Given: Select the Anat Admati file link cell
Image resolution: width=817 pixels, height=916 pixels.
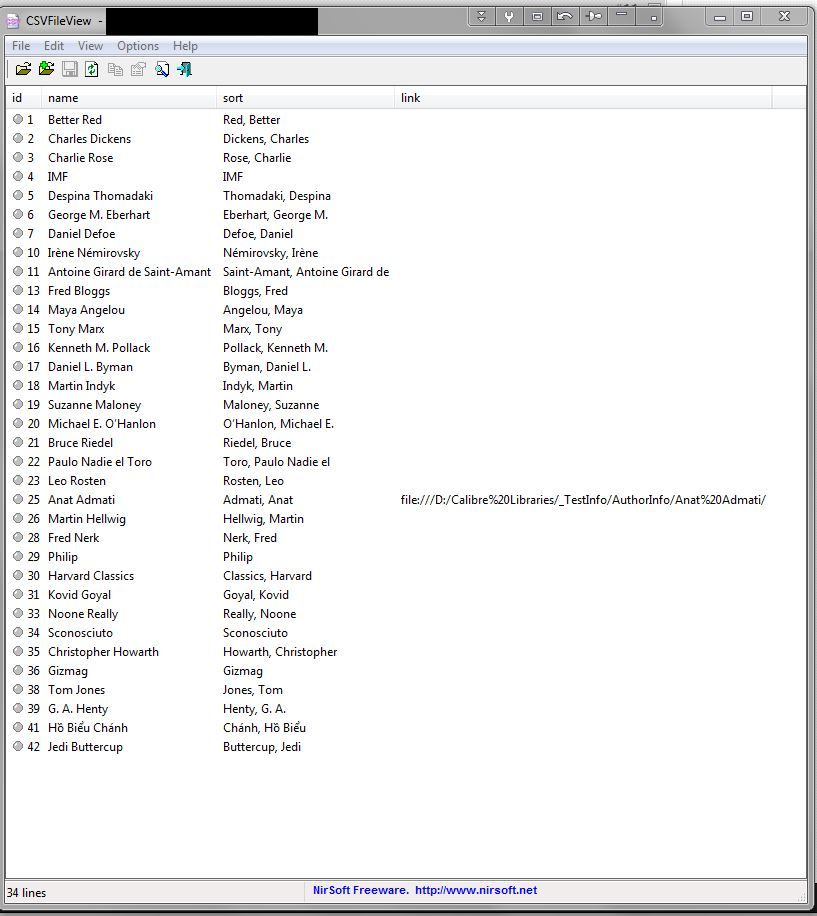Looking at the screenshot, I should click(583, 499).
